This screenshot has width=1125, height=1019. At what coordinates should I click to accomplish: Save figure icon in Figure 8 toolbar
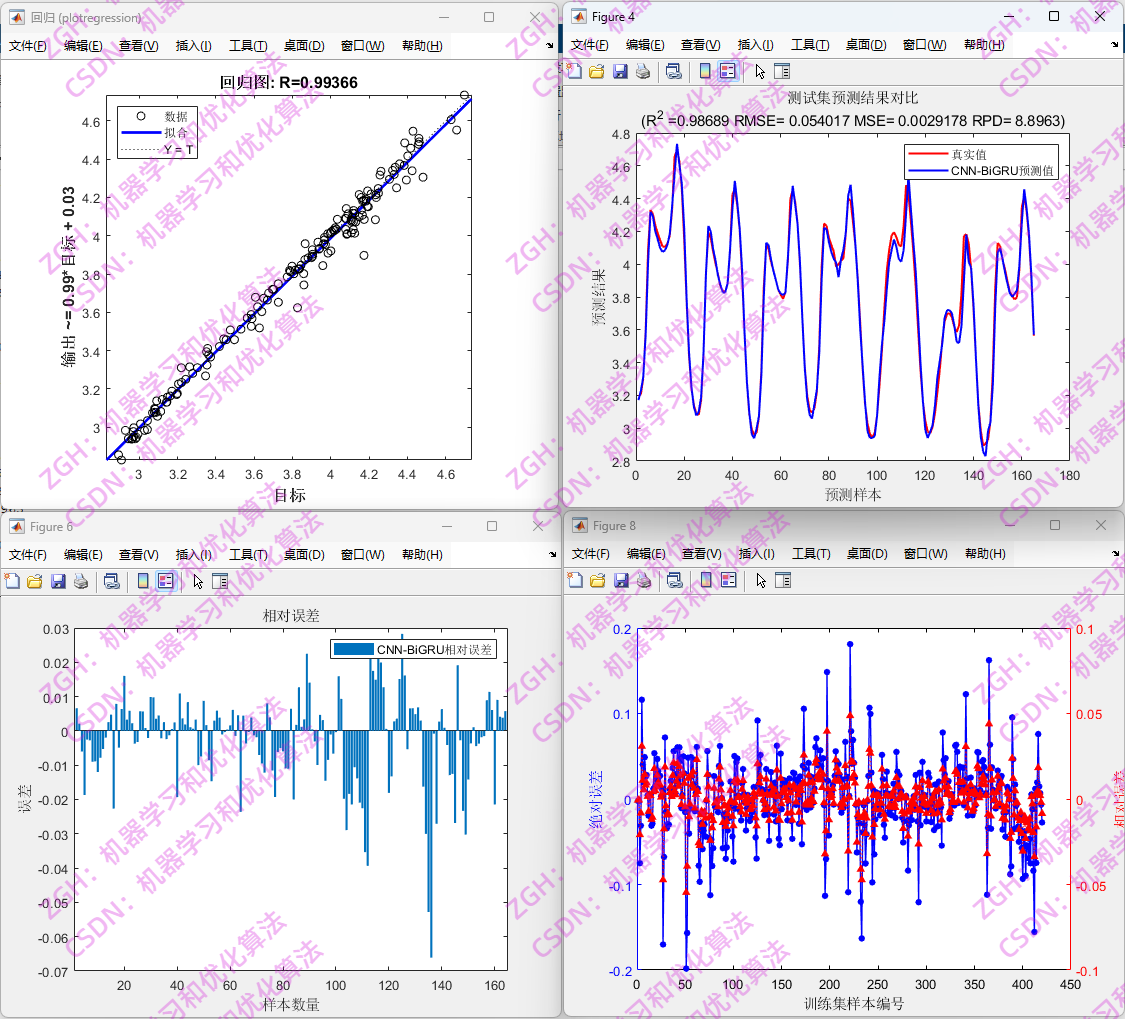click(x=621, y=580)
